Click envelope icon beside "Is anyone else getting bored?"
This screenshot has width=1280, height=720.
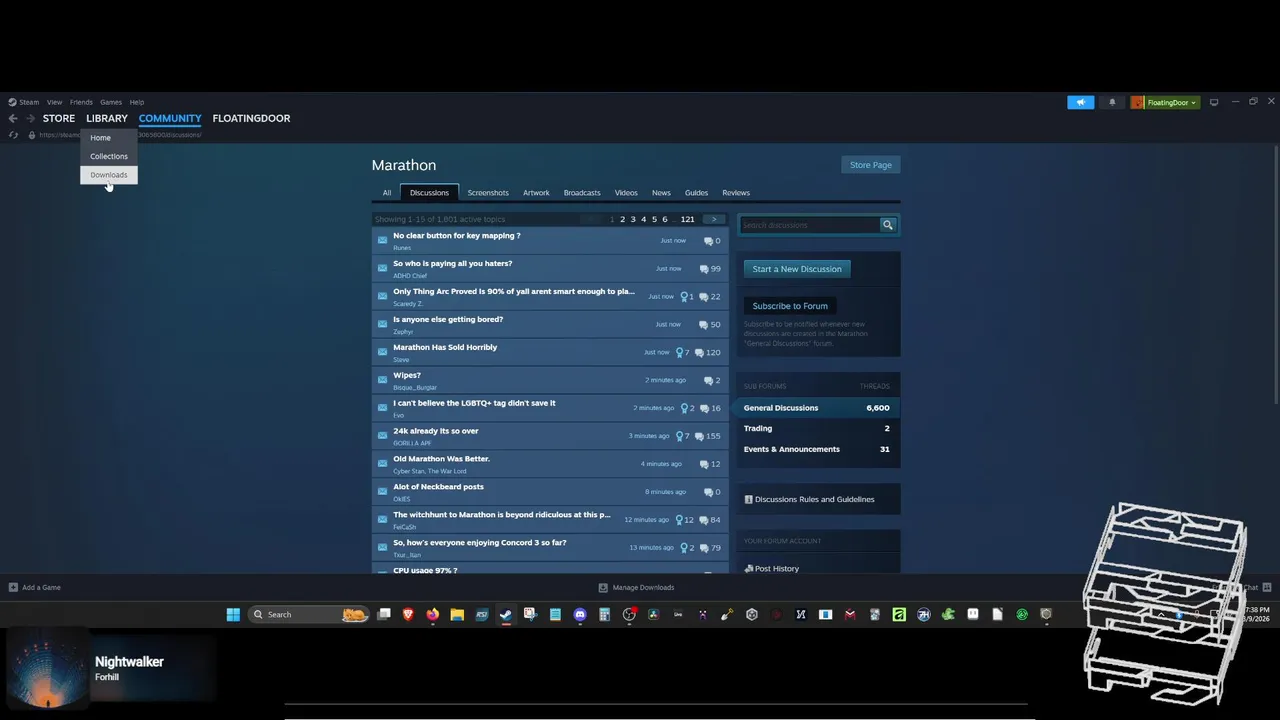tap(382, 324)
